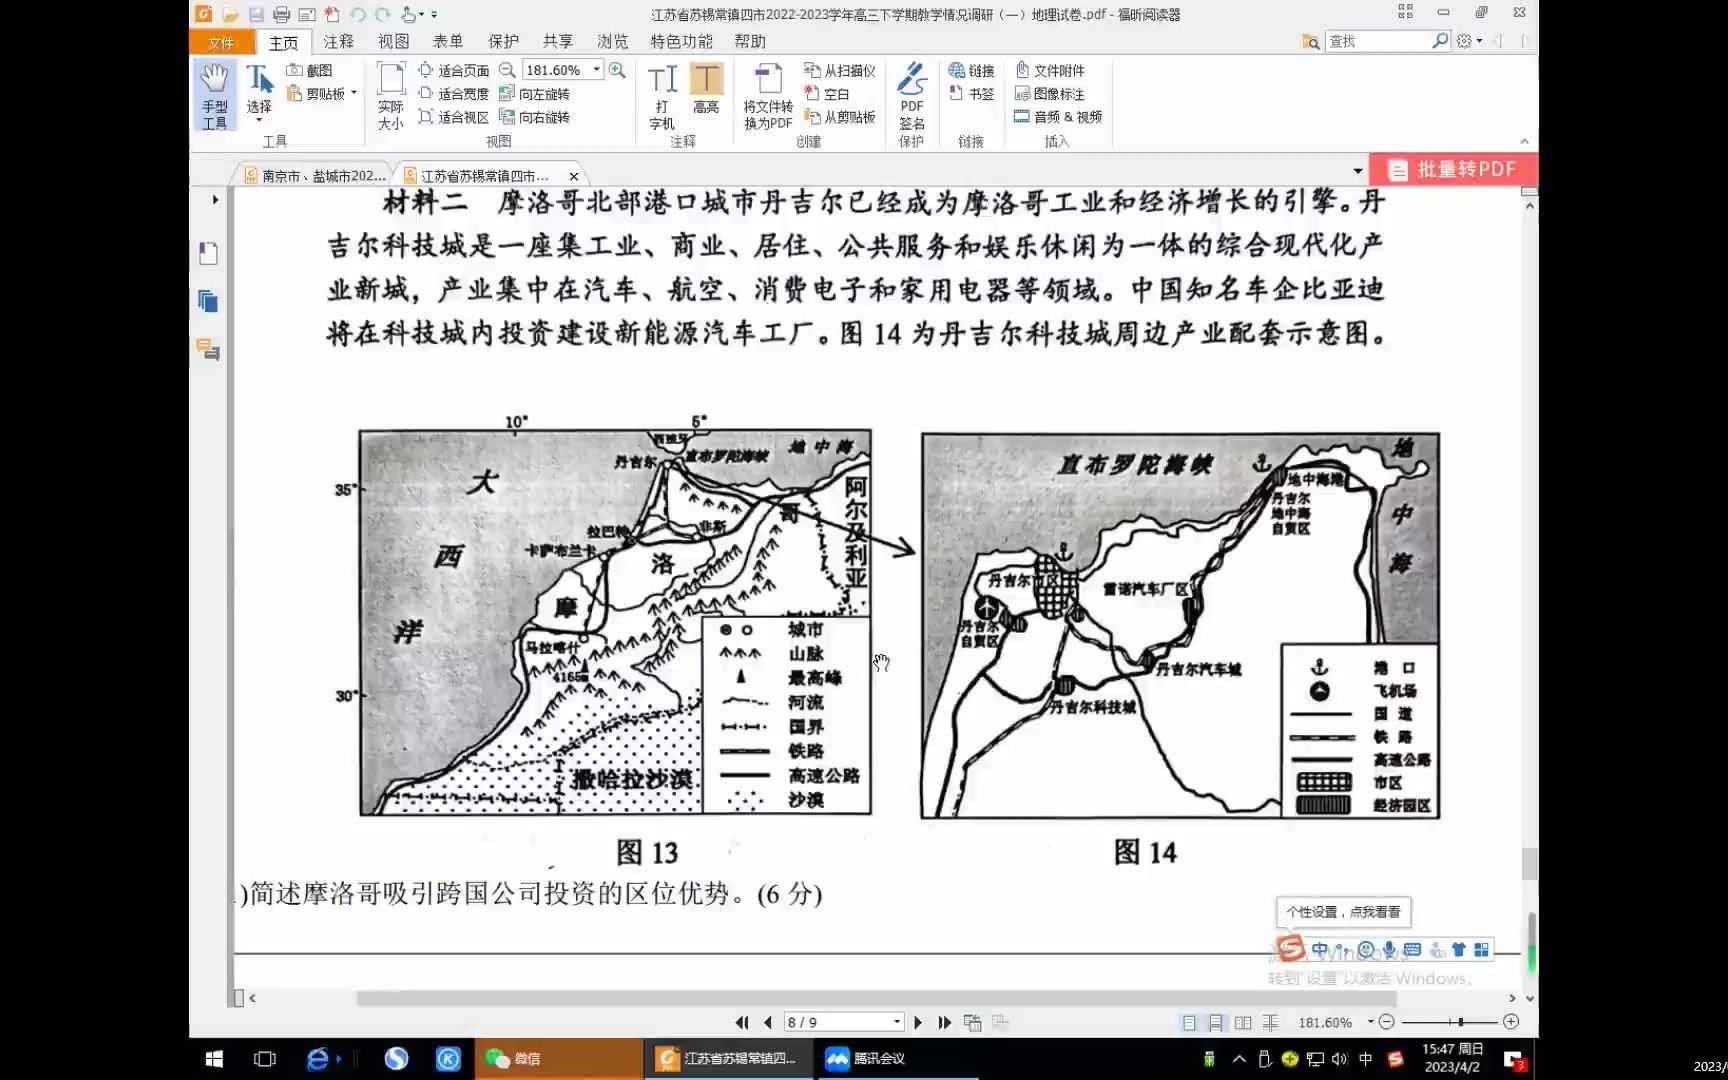The width and height of the screenshot is (1728, 1080).
Task: Open PDF Sign (PDF签名)
Action: (x=912, y=96)
